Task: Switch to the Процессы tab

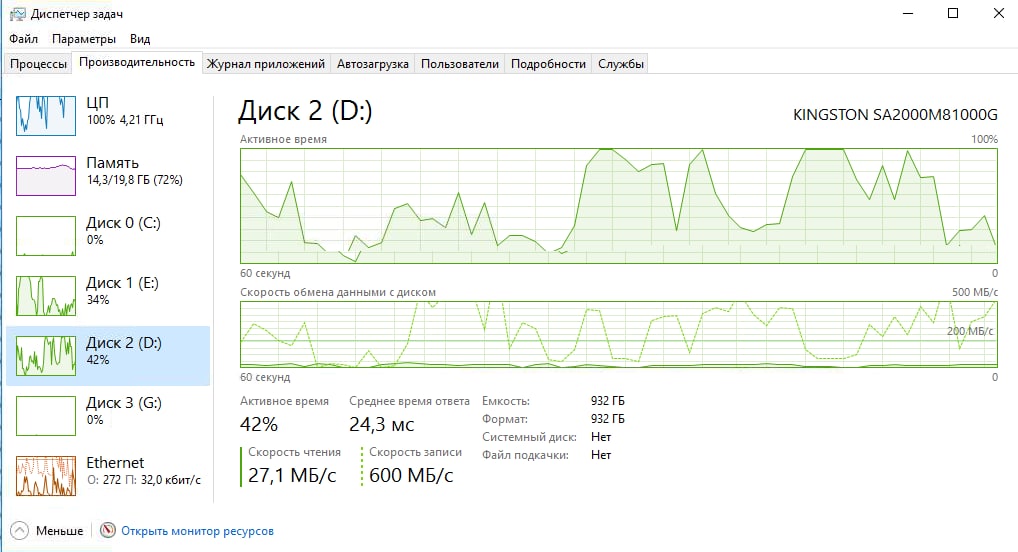Action: coord(38,64)
